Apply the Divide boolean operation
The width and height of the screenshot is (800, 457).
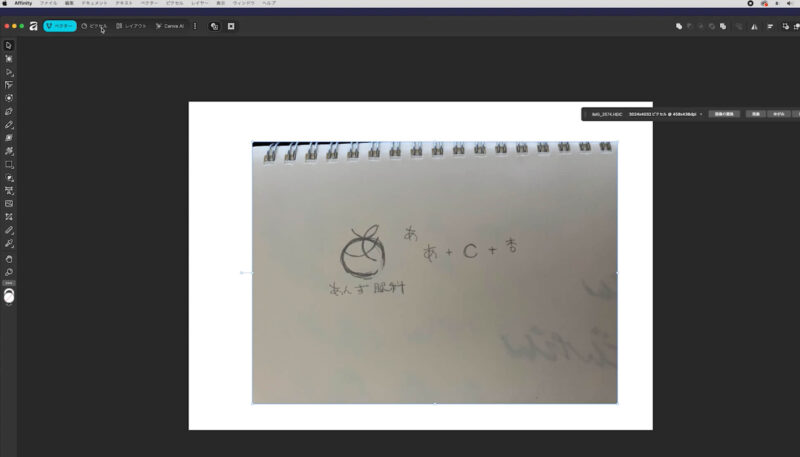pos(723,26)
